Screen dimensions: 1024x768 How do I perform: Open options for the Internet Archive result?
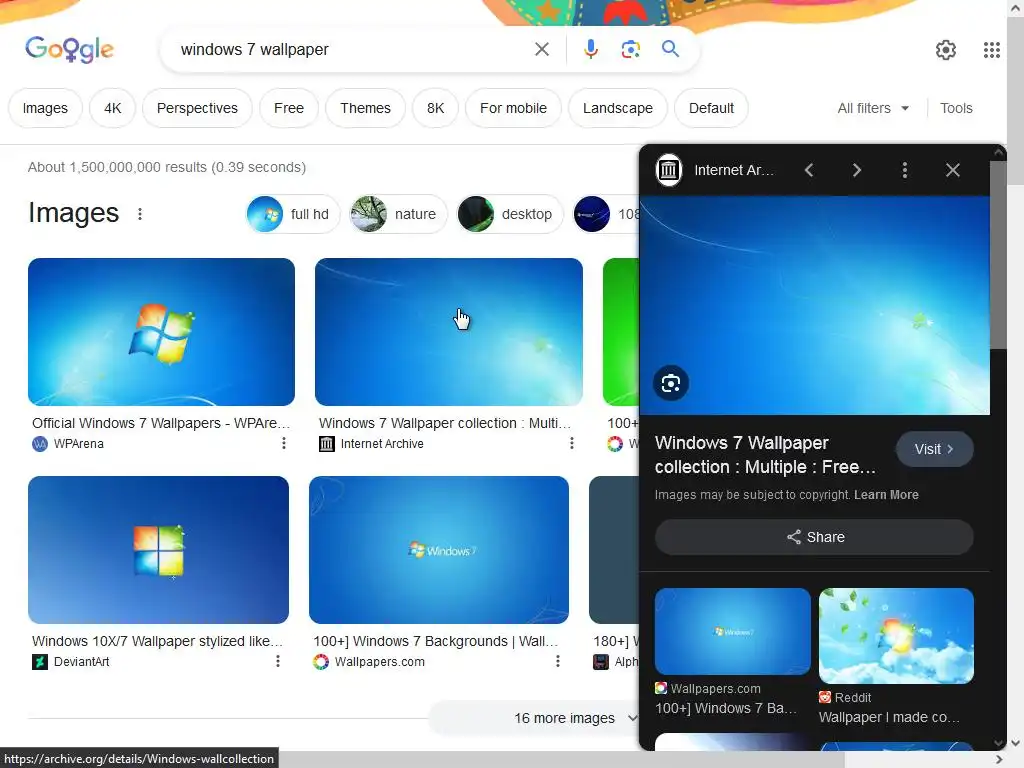tap(571, 443)
